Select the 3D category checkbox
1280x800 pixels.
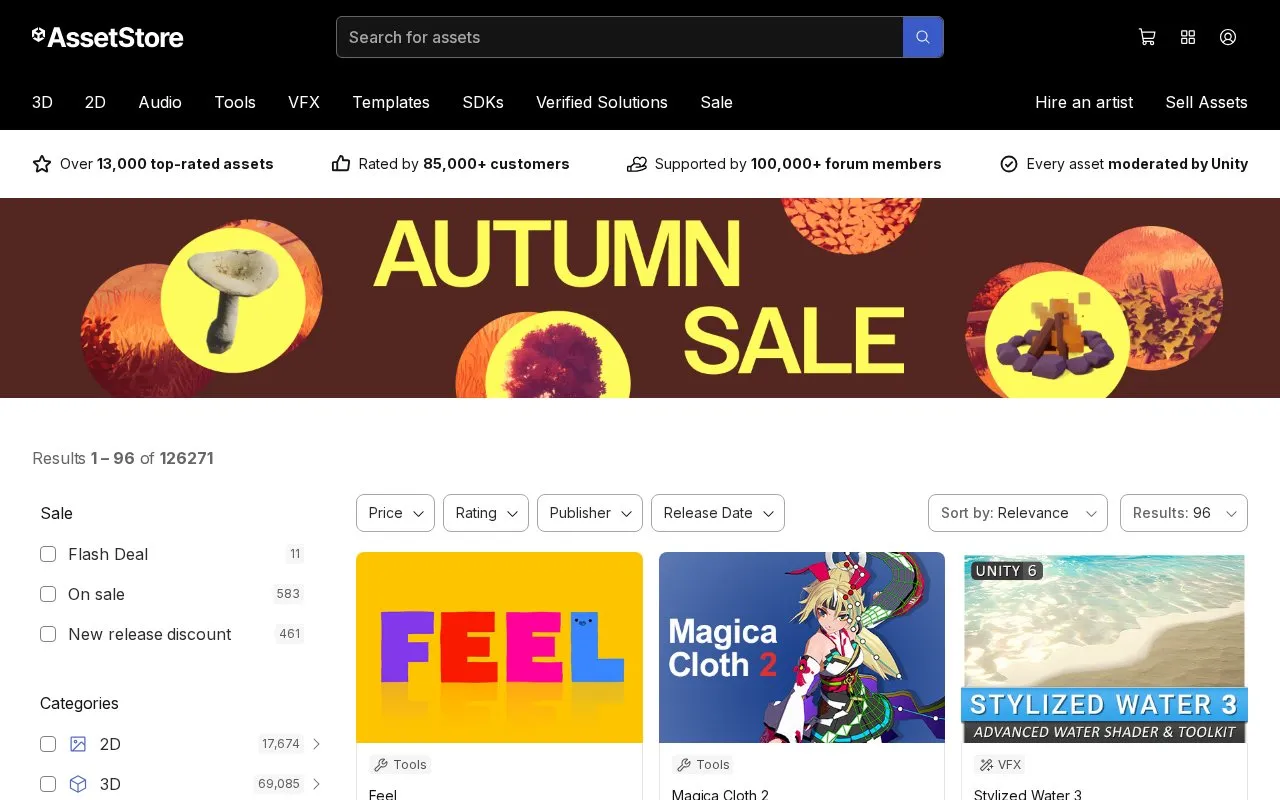tap(48, 784)
